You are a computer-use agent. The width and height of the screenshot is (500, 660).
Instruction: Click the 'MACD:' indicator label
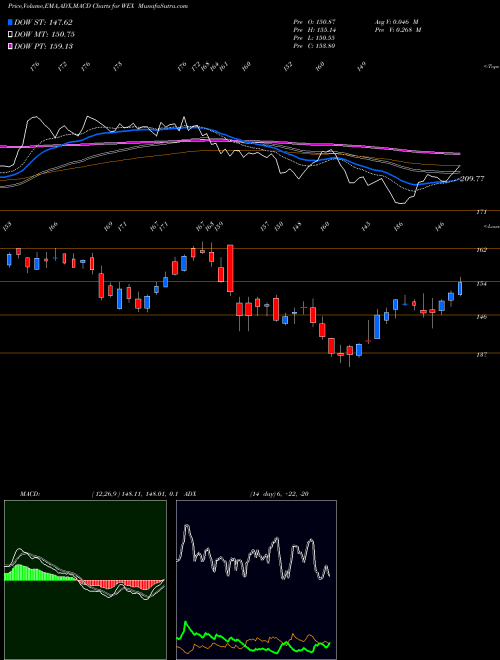click(30, 494)
